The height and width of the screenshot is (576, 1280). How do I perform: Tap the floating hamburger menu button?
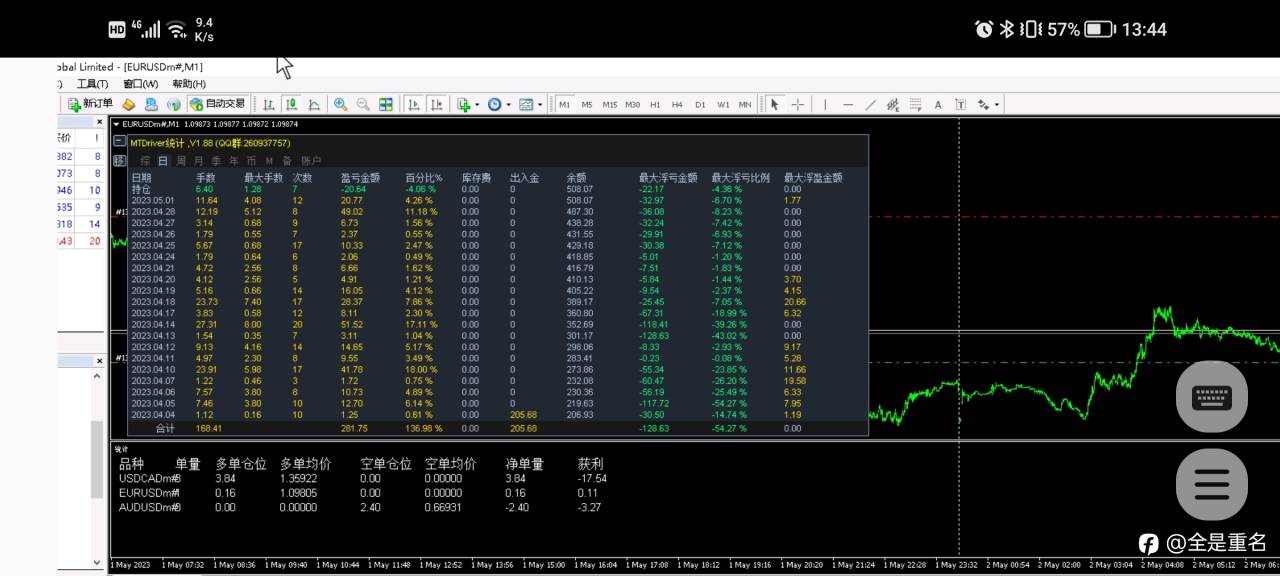click(1211, 485)
